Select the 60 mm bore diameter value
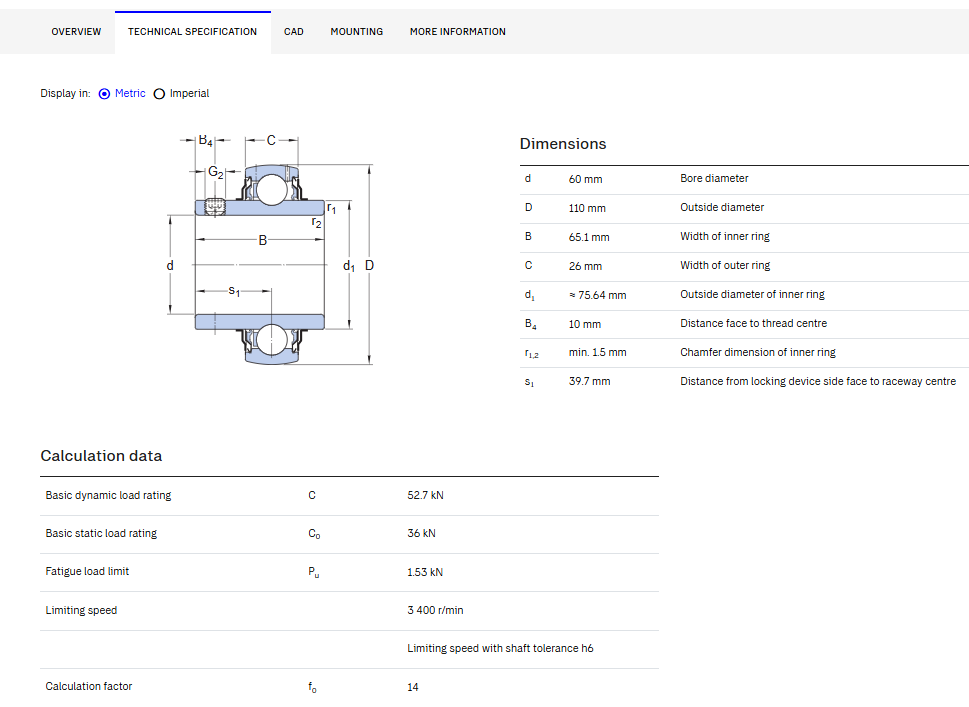The width and height of the screenshot is (969, 707). 585,179
